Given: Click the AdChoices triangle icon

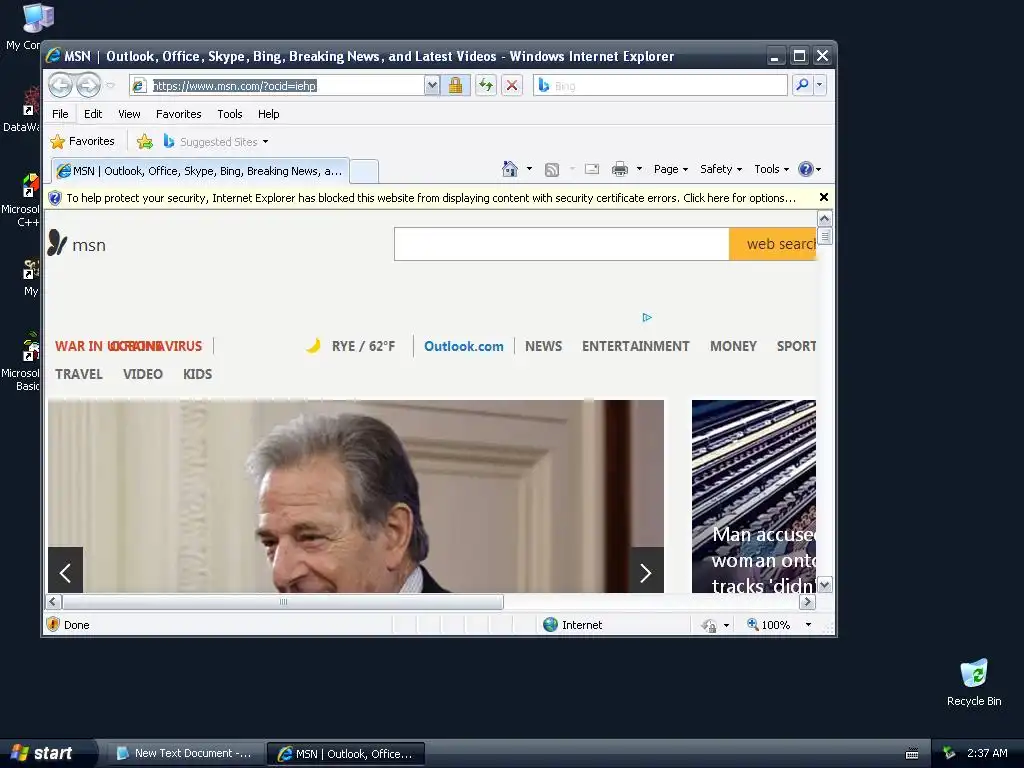Looking at the screenshot, I should pos(647,317).
